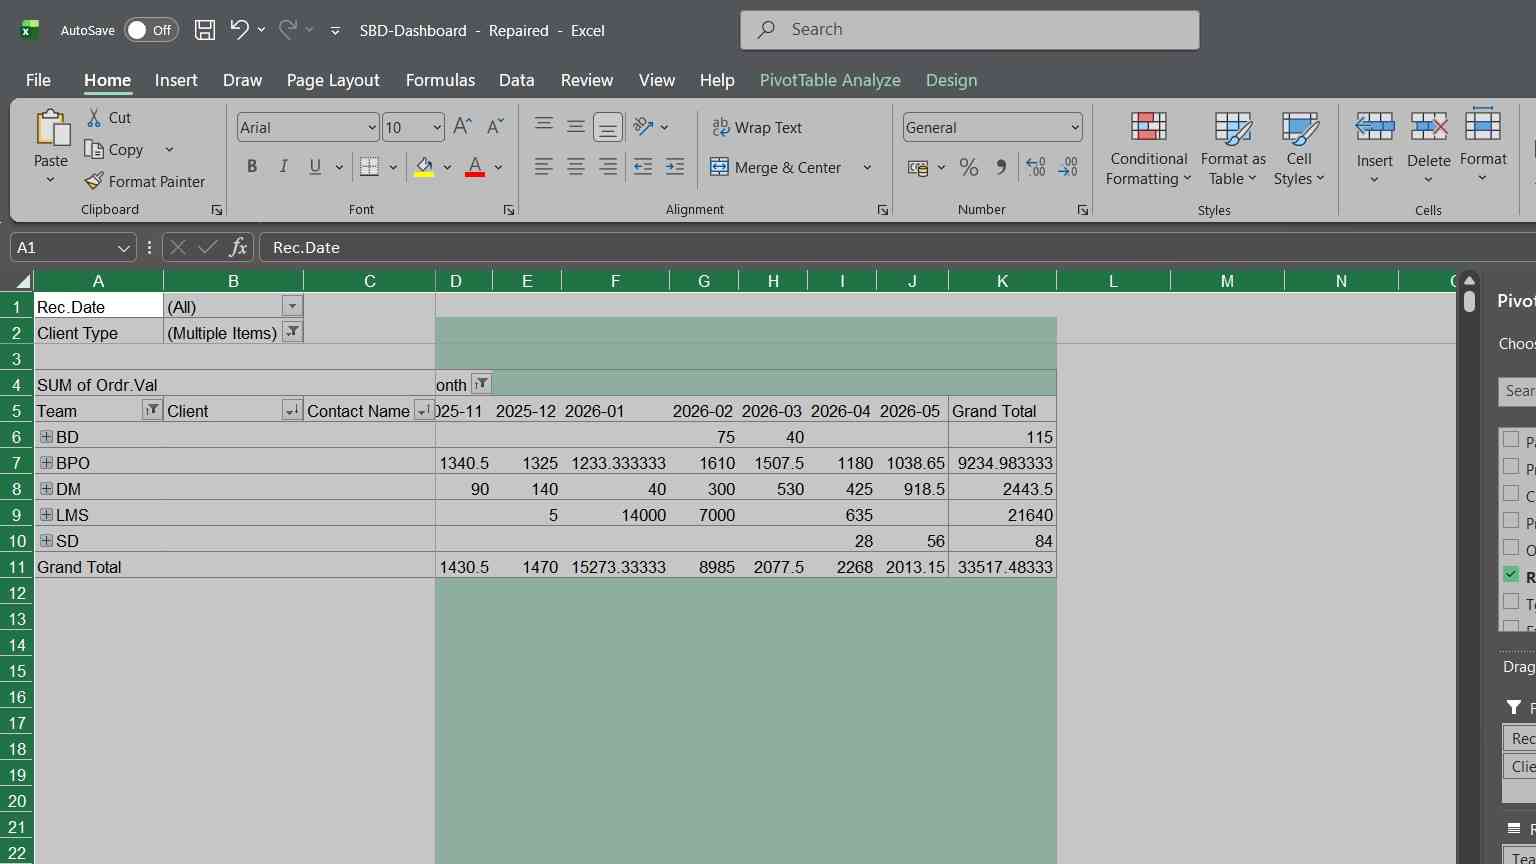1536x864 pixels.
Task: Click the italic formatting icon
Action: point(284,167)
